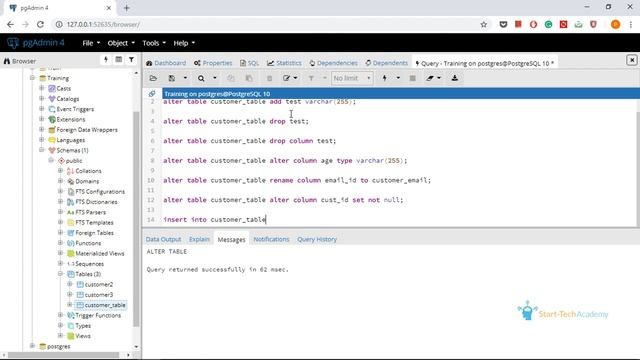Click the Delete trash icon
640x360 pixels.
pyautogui.click(x=269, y=78)
